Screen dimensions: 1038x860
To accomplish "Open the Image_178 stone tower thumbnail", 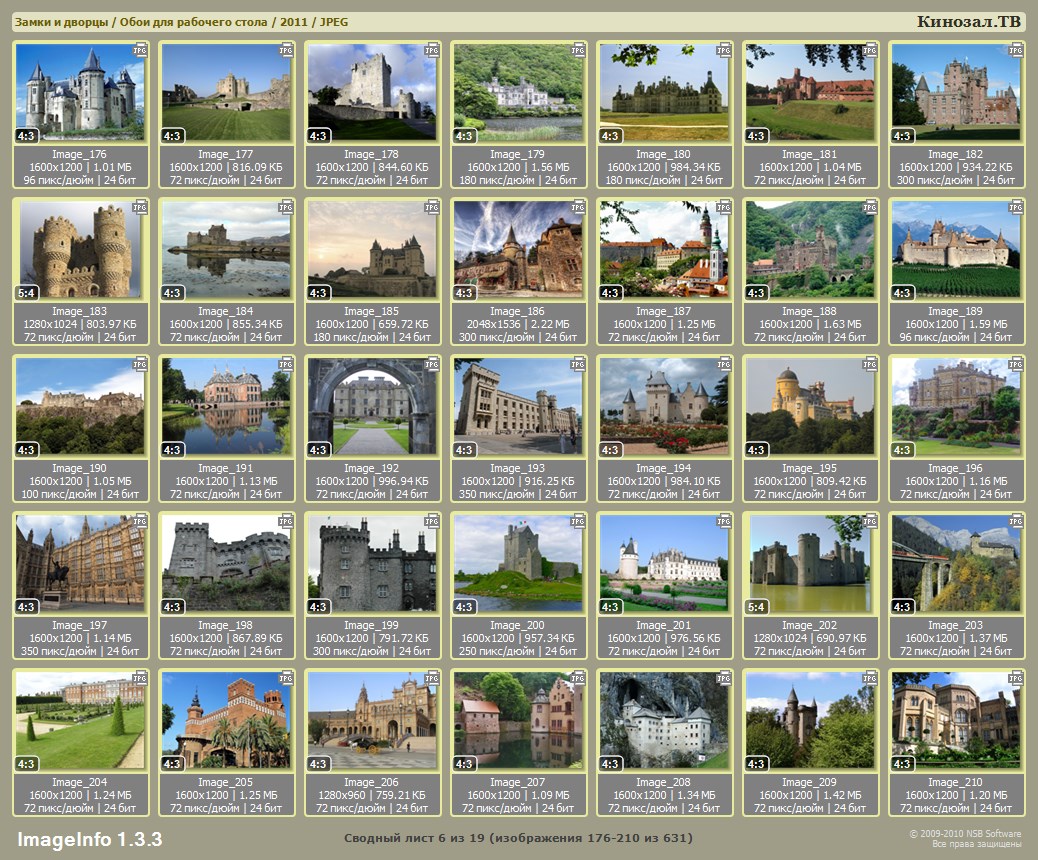I will (372, 92).
